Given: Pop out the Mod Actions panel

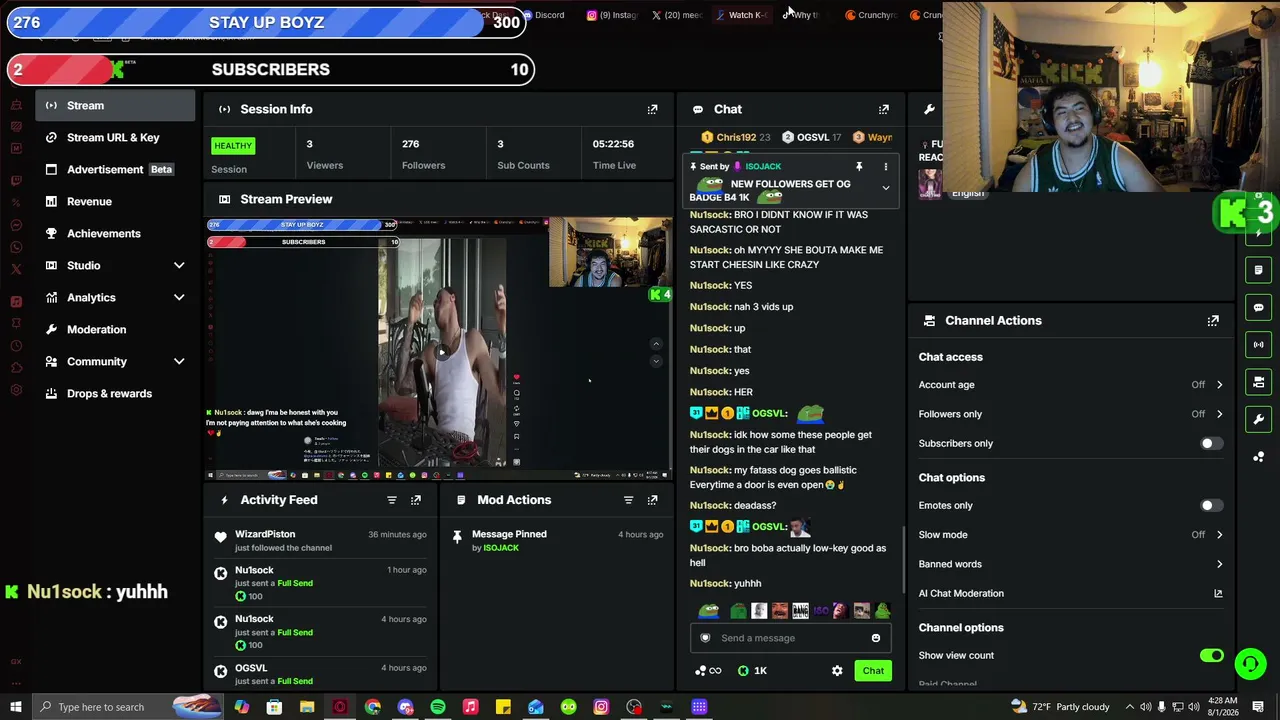Looking at the screenshot, I should (652, 500).
